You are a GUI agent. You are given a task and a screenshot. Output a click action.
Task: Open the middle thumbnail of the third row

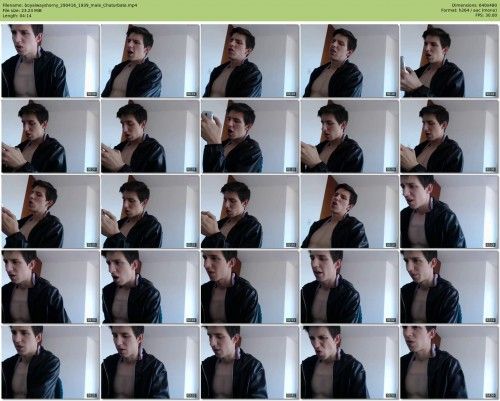click(x=250, y=211)
